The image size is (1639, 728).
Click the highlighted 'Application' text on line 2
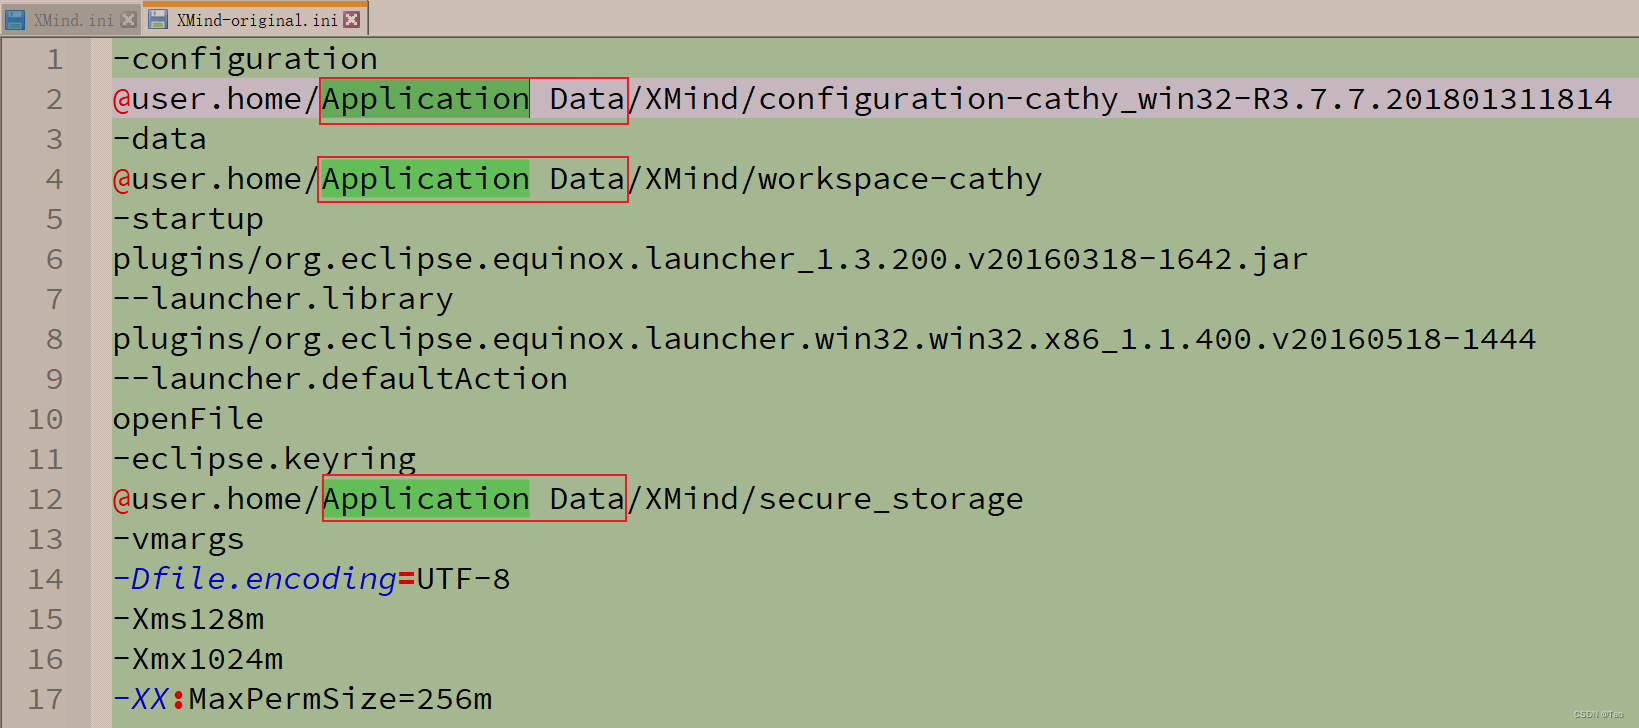[x=424, y=98]
